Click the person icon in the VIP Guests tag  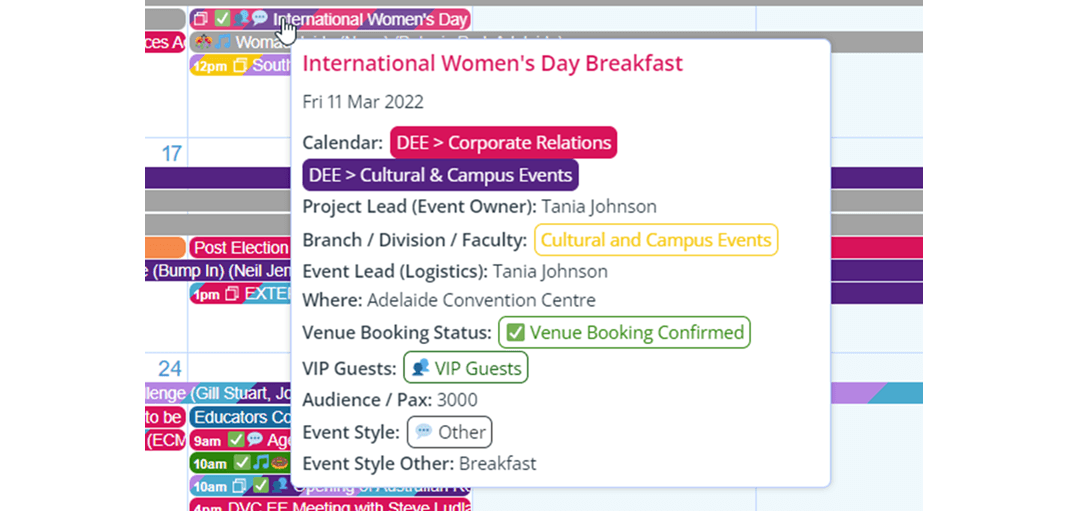click(421, 369)
